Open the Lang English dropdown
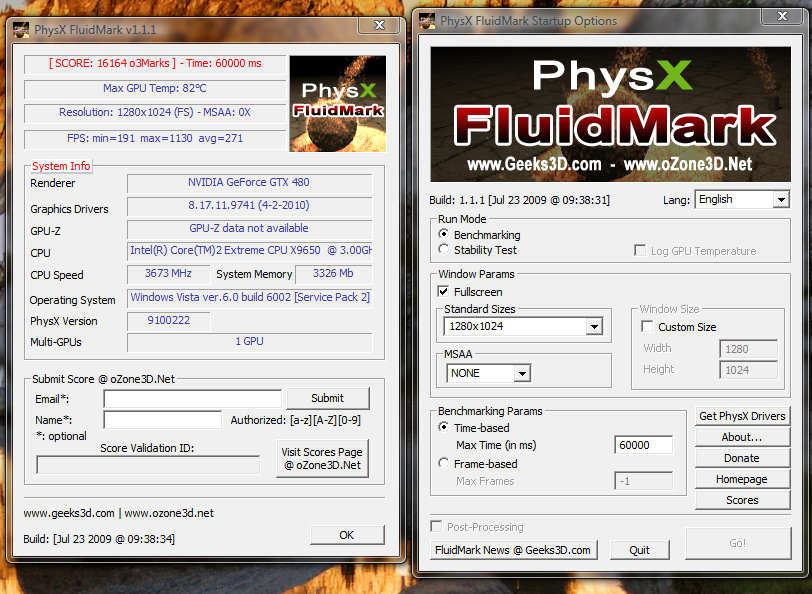 [x=742, y=199]
